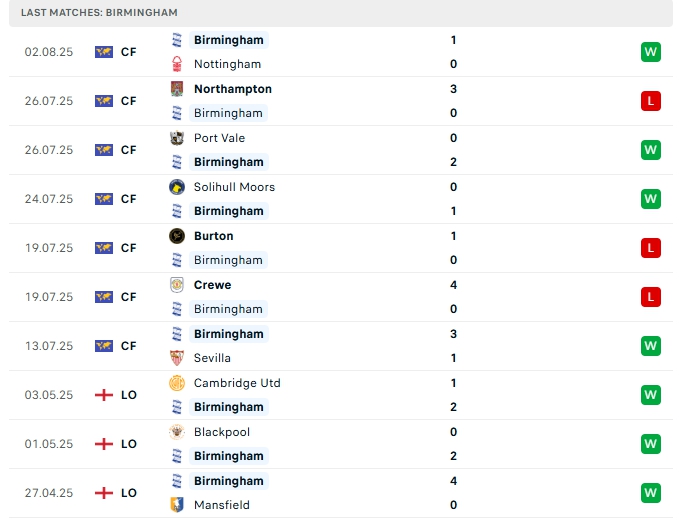Click the Burton club crest icon

(177, 236)
